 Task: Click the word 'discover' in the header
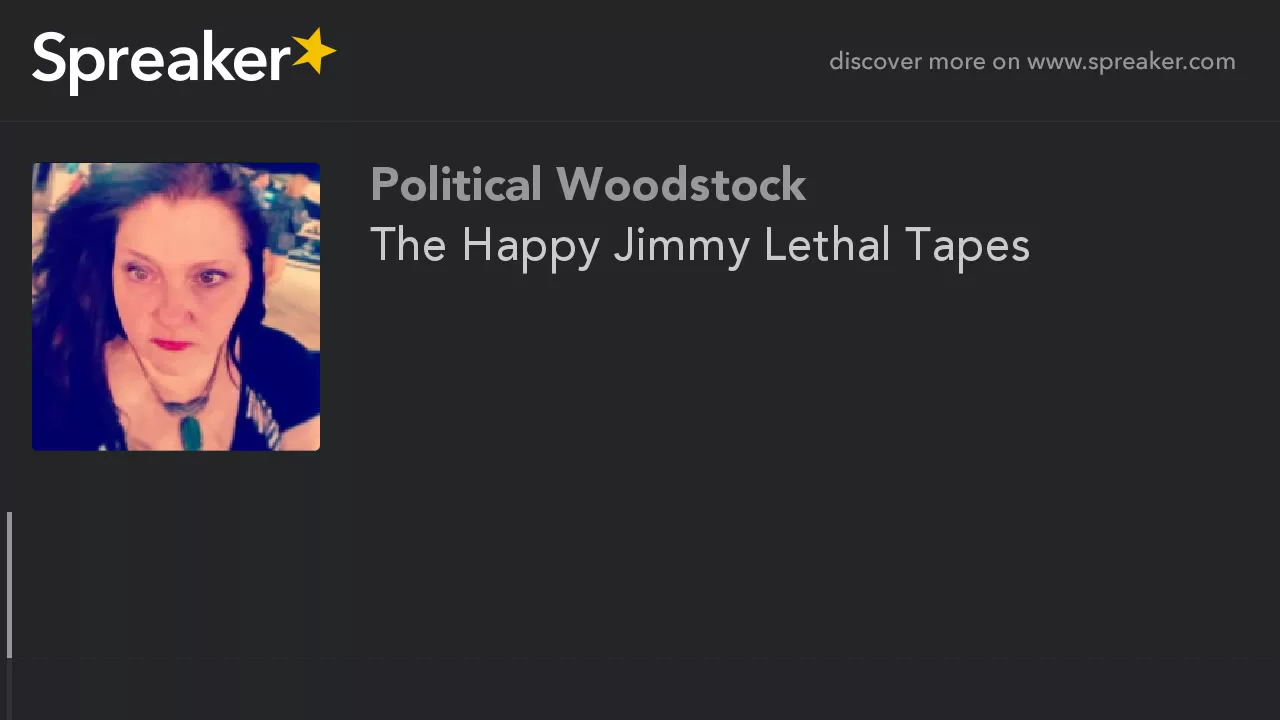click(x=875, y=62)
